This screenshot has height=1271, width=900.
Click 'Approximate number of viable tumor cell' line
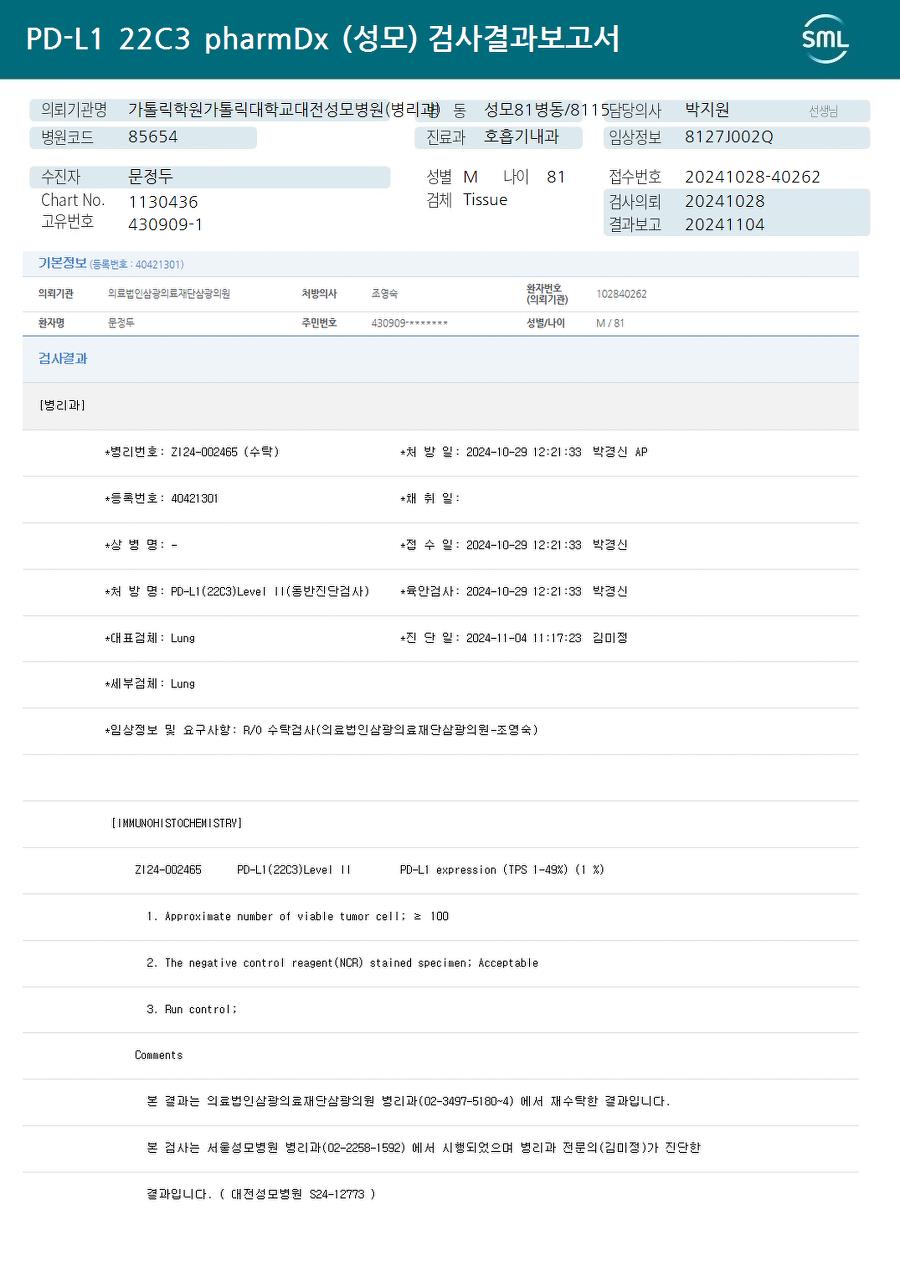point(297,916)
